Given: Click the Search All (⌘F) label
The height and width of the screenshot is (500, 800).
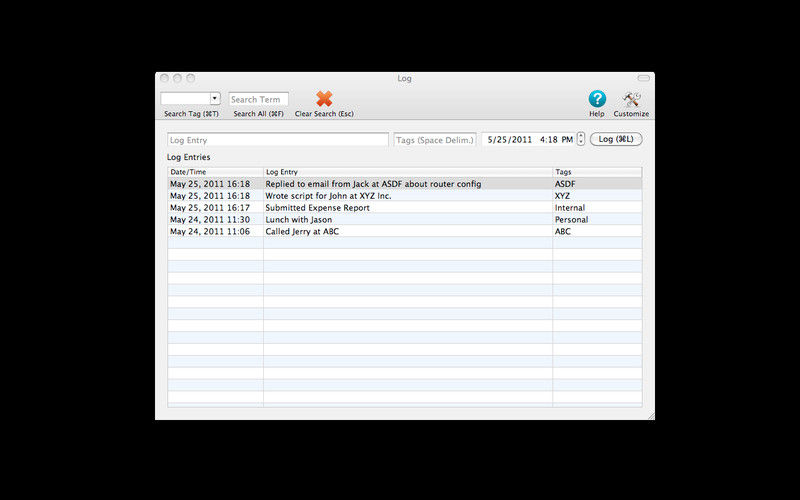Looking at the screenshot, I should click(x=258, y=114).
